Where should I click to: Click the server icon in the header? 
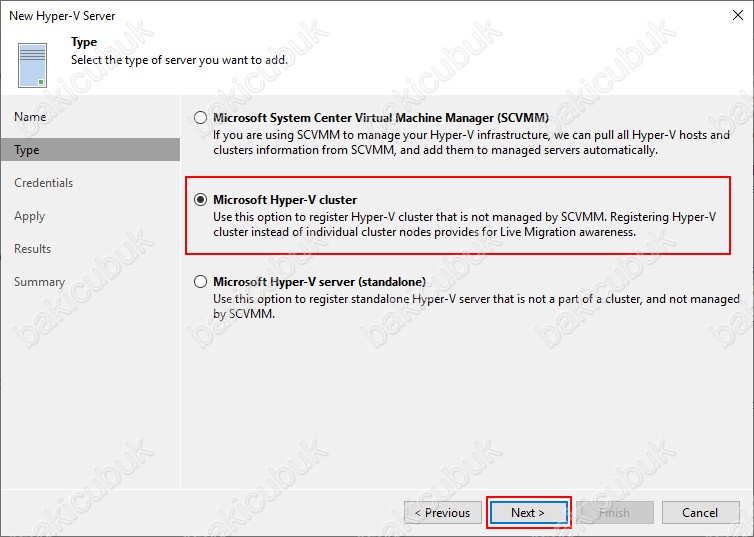click(x=33, y=65)
